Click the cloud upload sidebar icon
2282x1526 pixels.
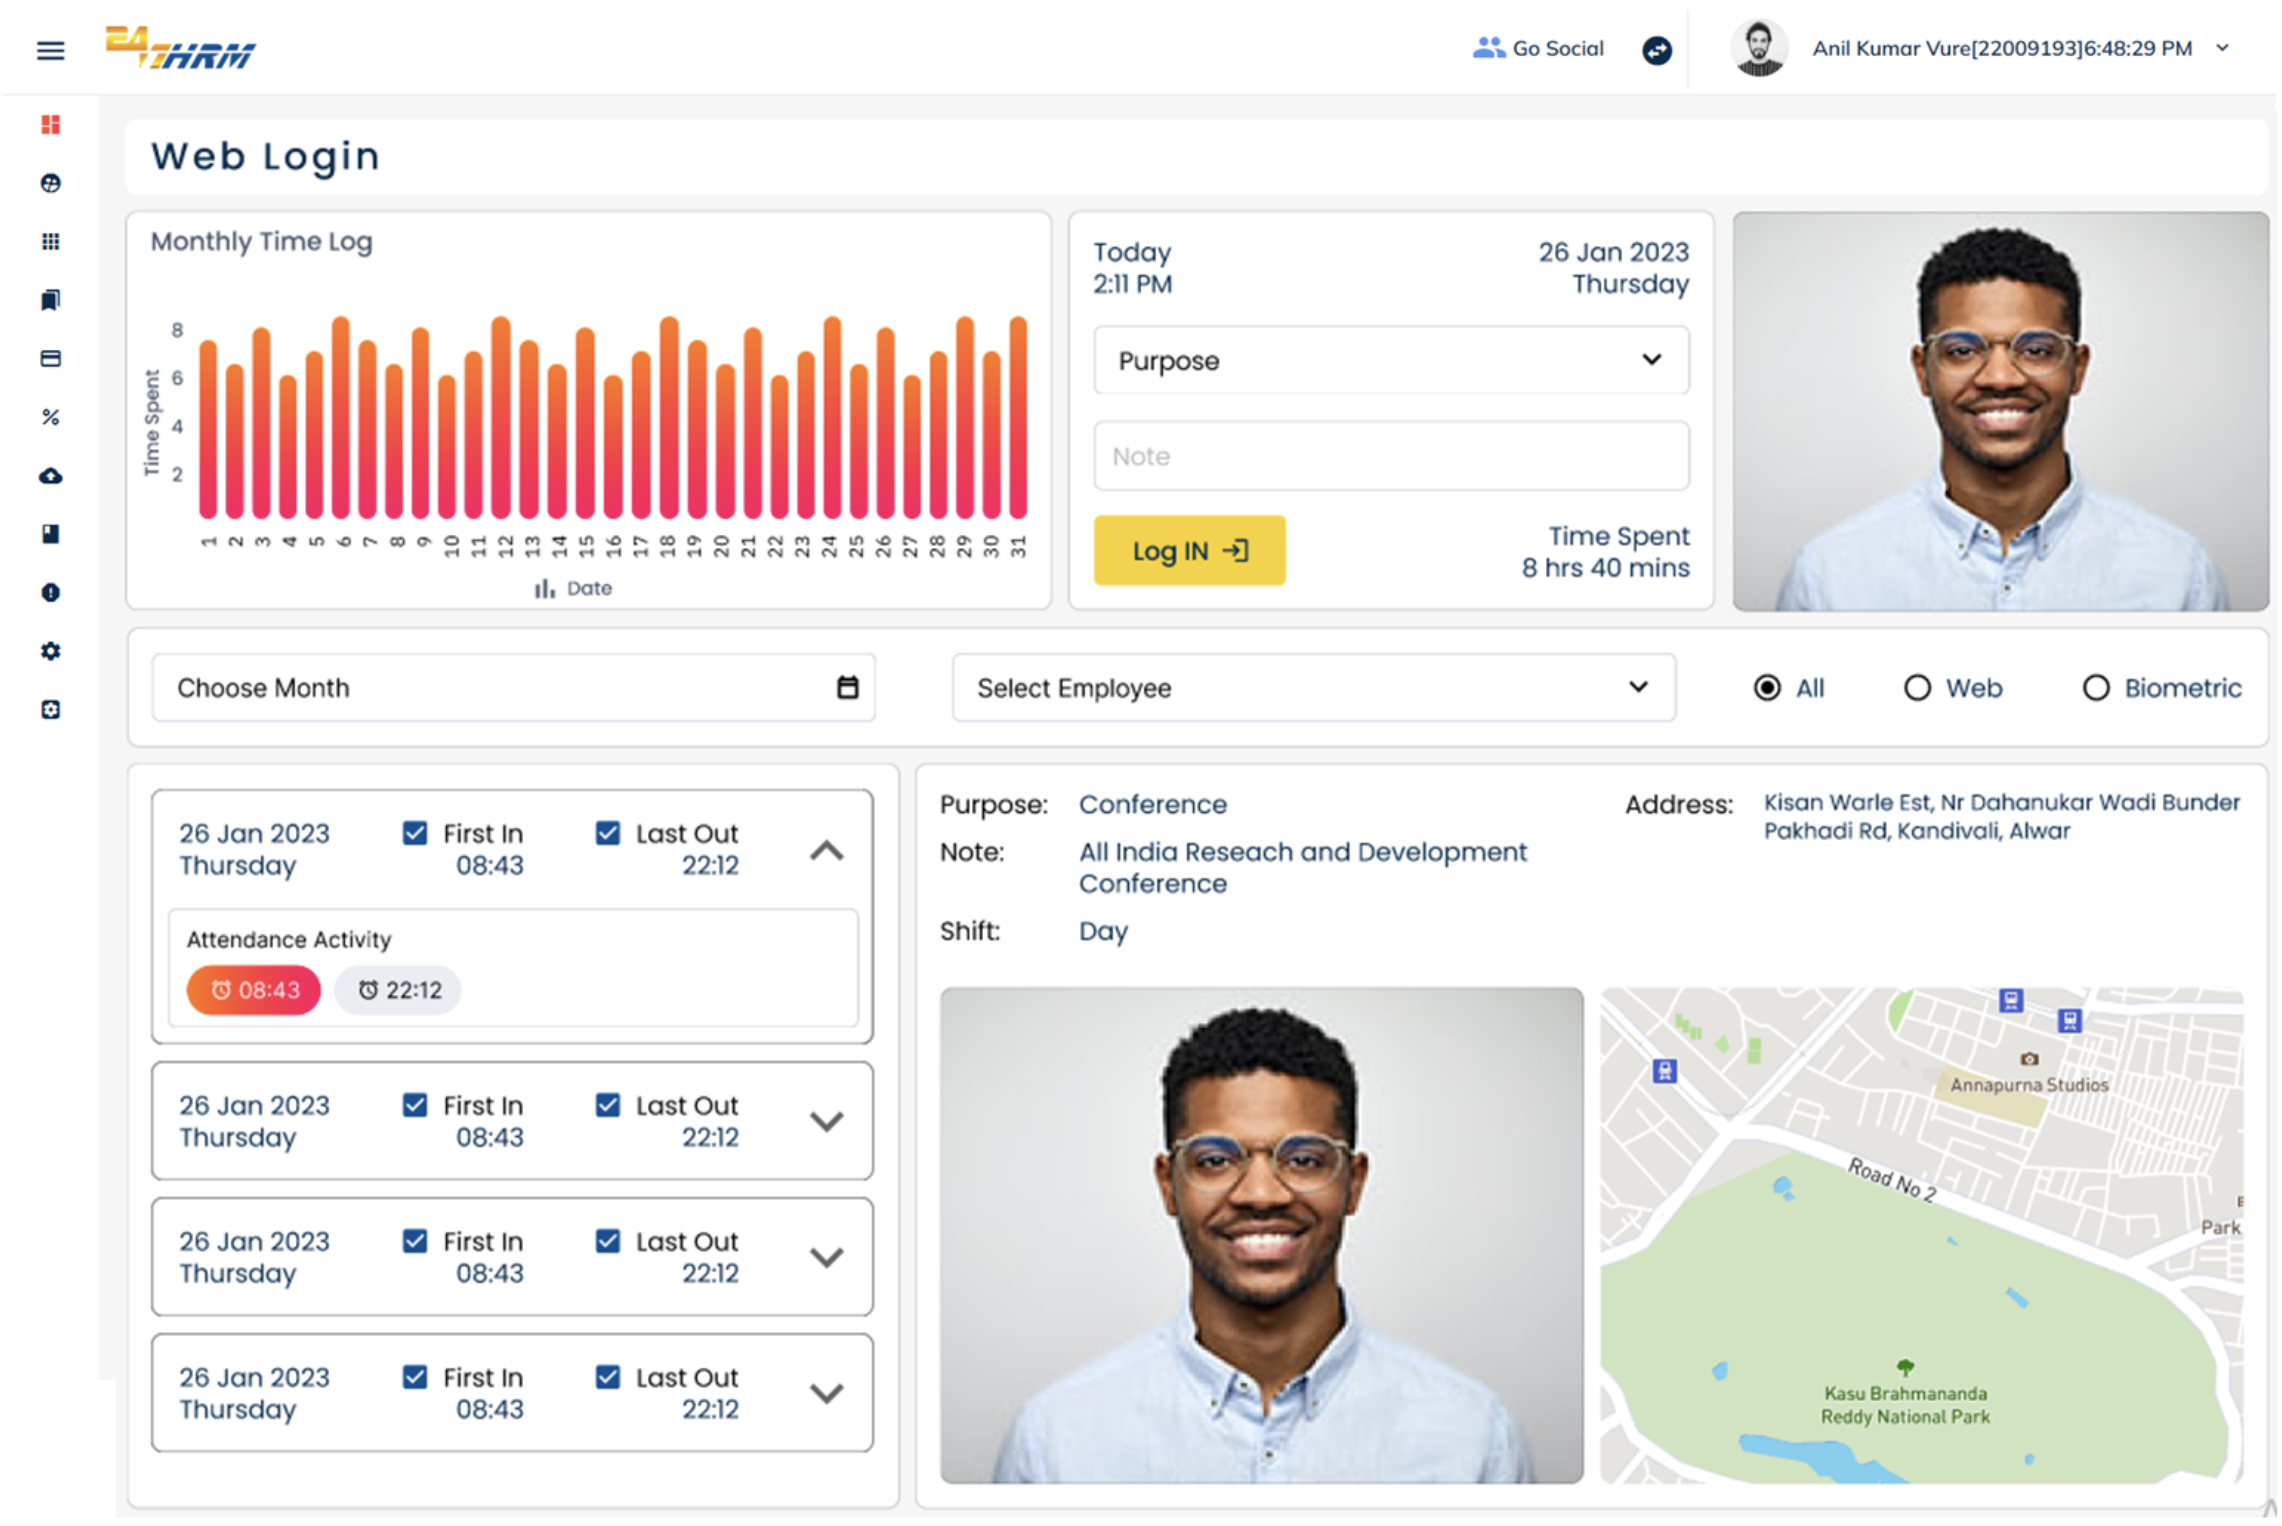pyautogui.click(x=50, y=476)
